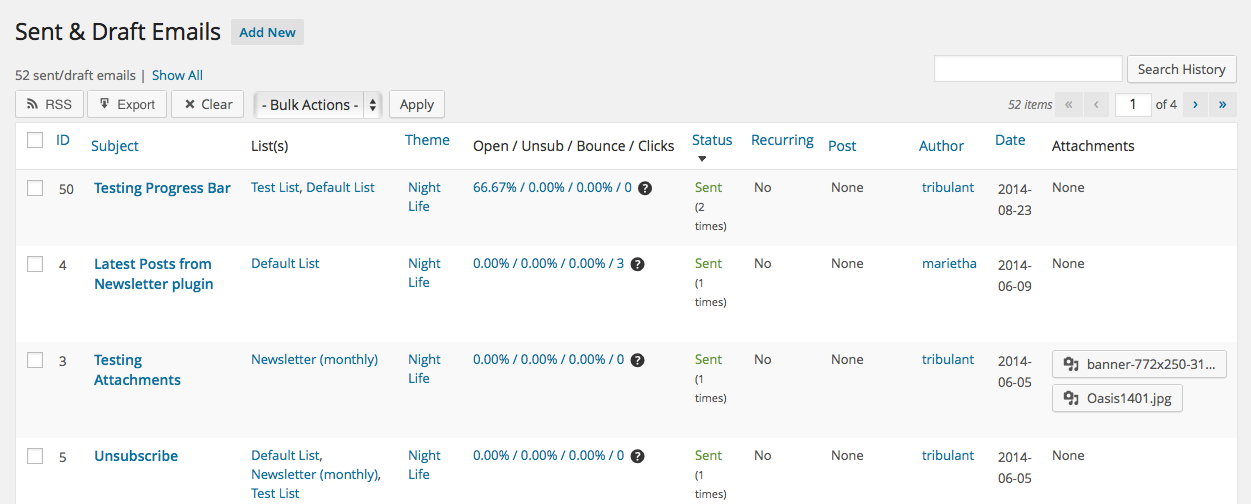Open help icon for Testing Progress Bar stats
Image resolution: width=1251 pixels, height=504 pixels.
tap(645, 188)
